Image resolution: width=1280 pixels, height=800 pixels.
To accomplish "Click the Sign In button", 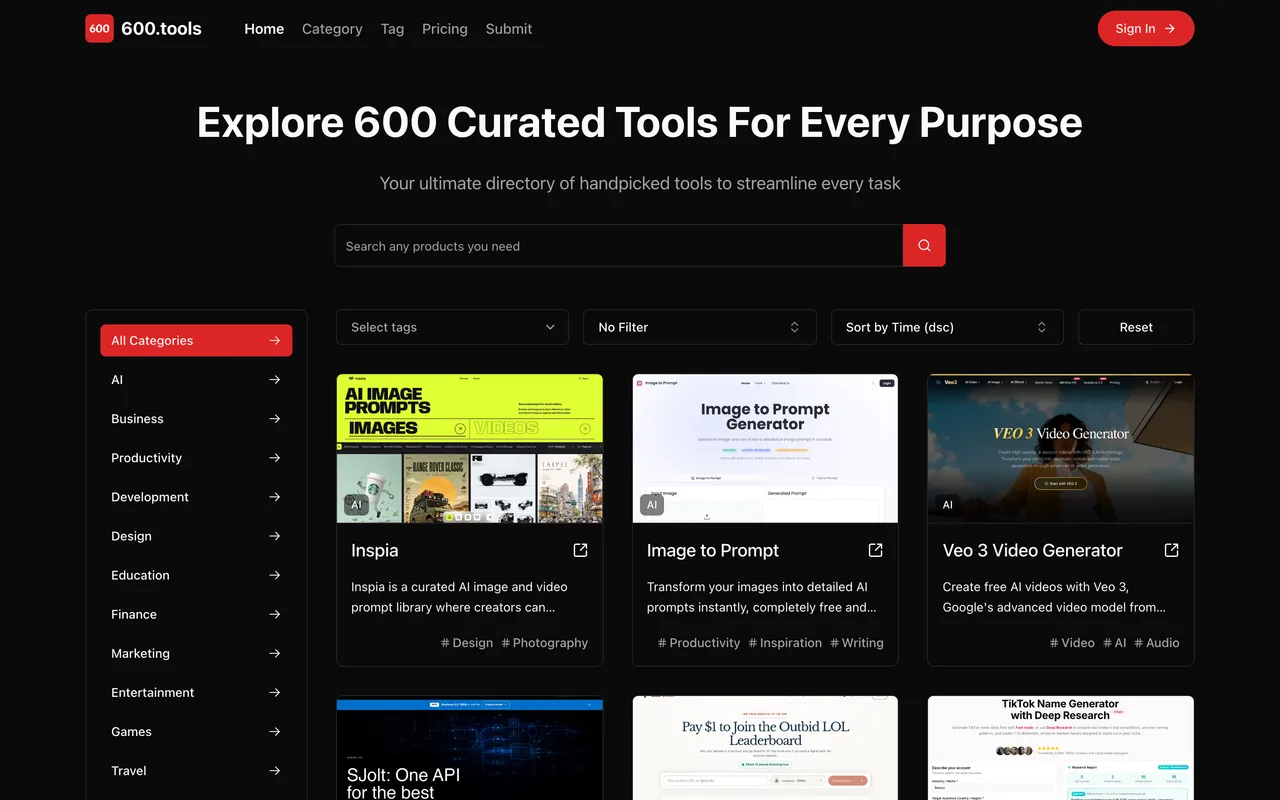I will click(x=1146, y=29).
